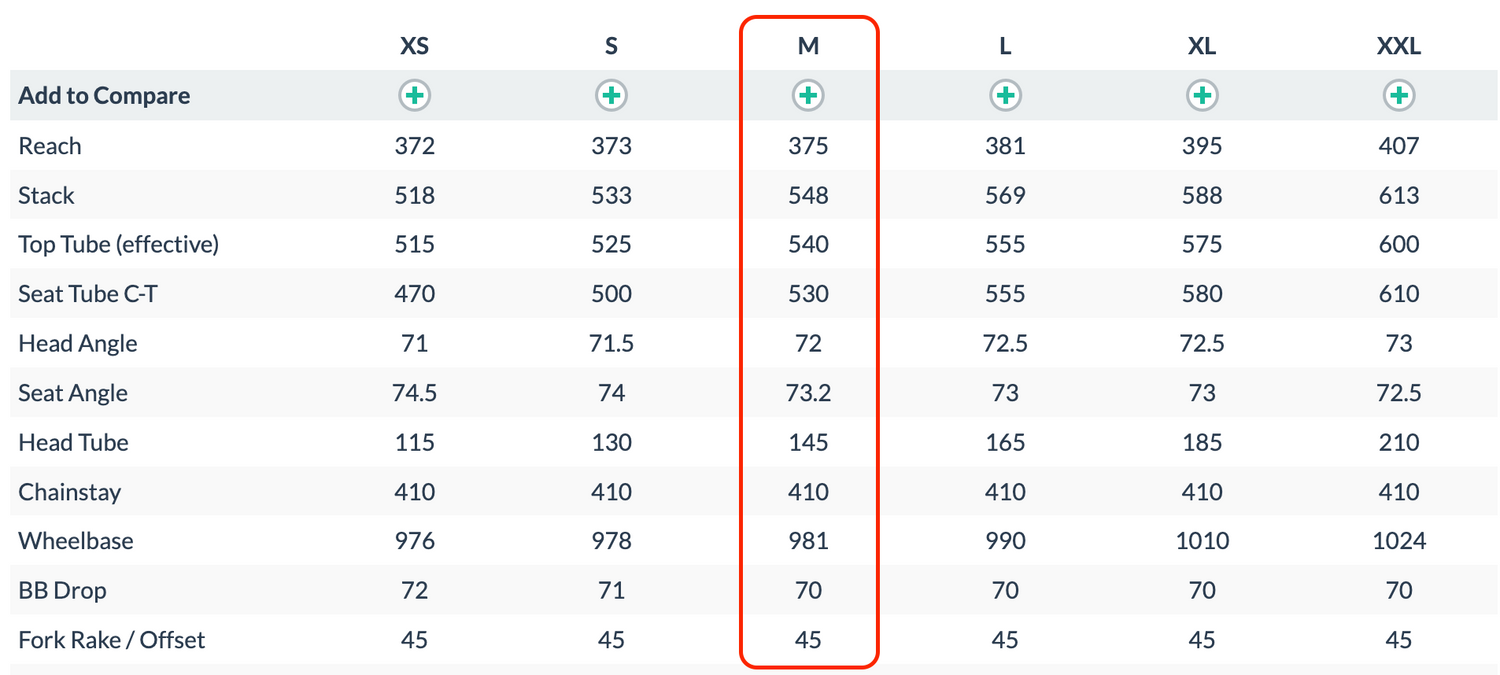Select the M column header
This screenshot has height=675, width=1500.
tap(808, 46)
